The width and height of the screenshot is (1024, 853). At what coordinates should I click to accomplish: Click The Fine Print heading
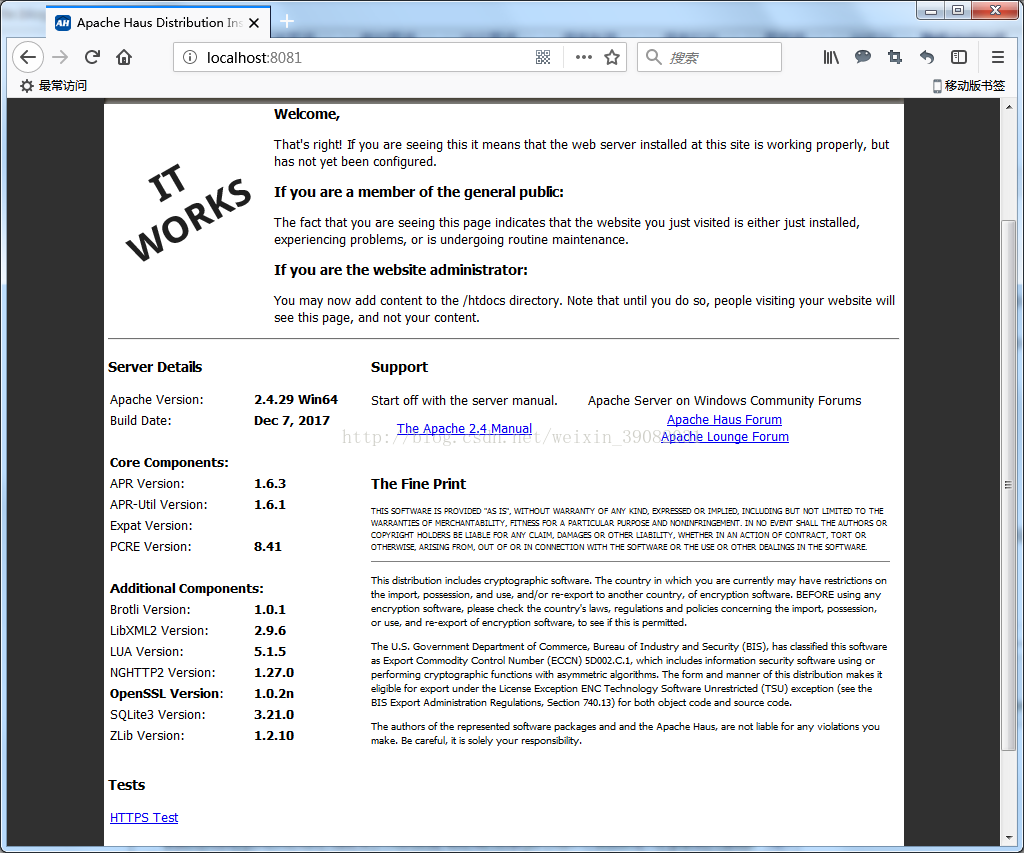click(419, 484)
